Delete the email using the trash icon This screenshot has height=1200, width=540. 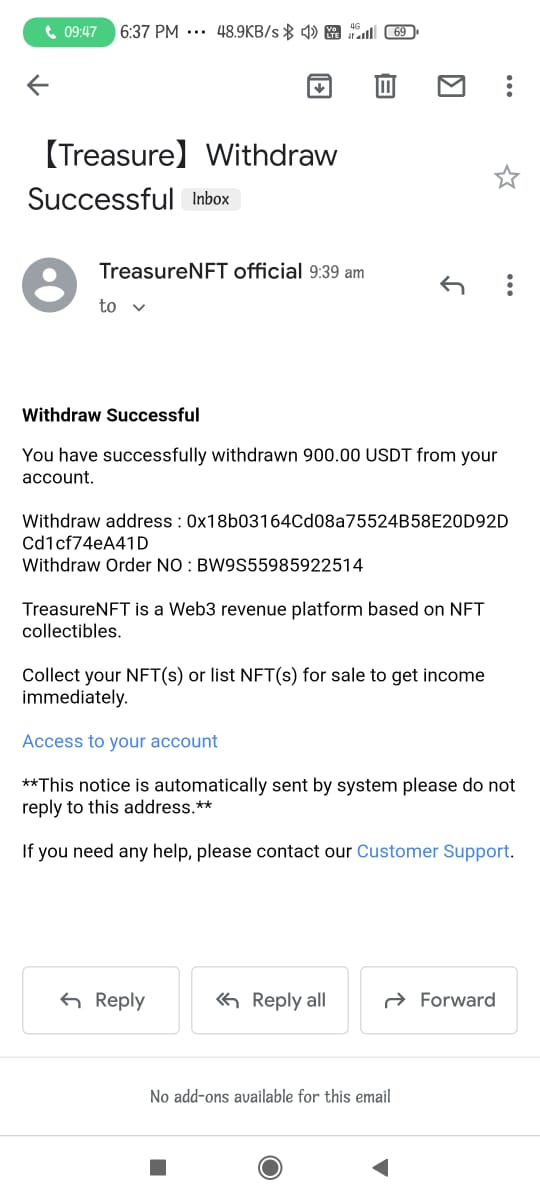(x=385, y=86)
